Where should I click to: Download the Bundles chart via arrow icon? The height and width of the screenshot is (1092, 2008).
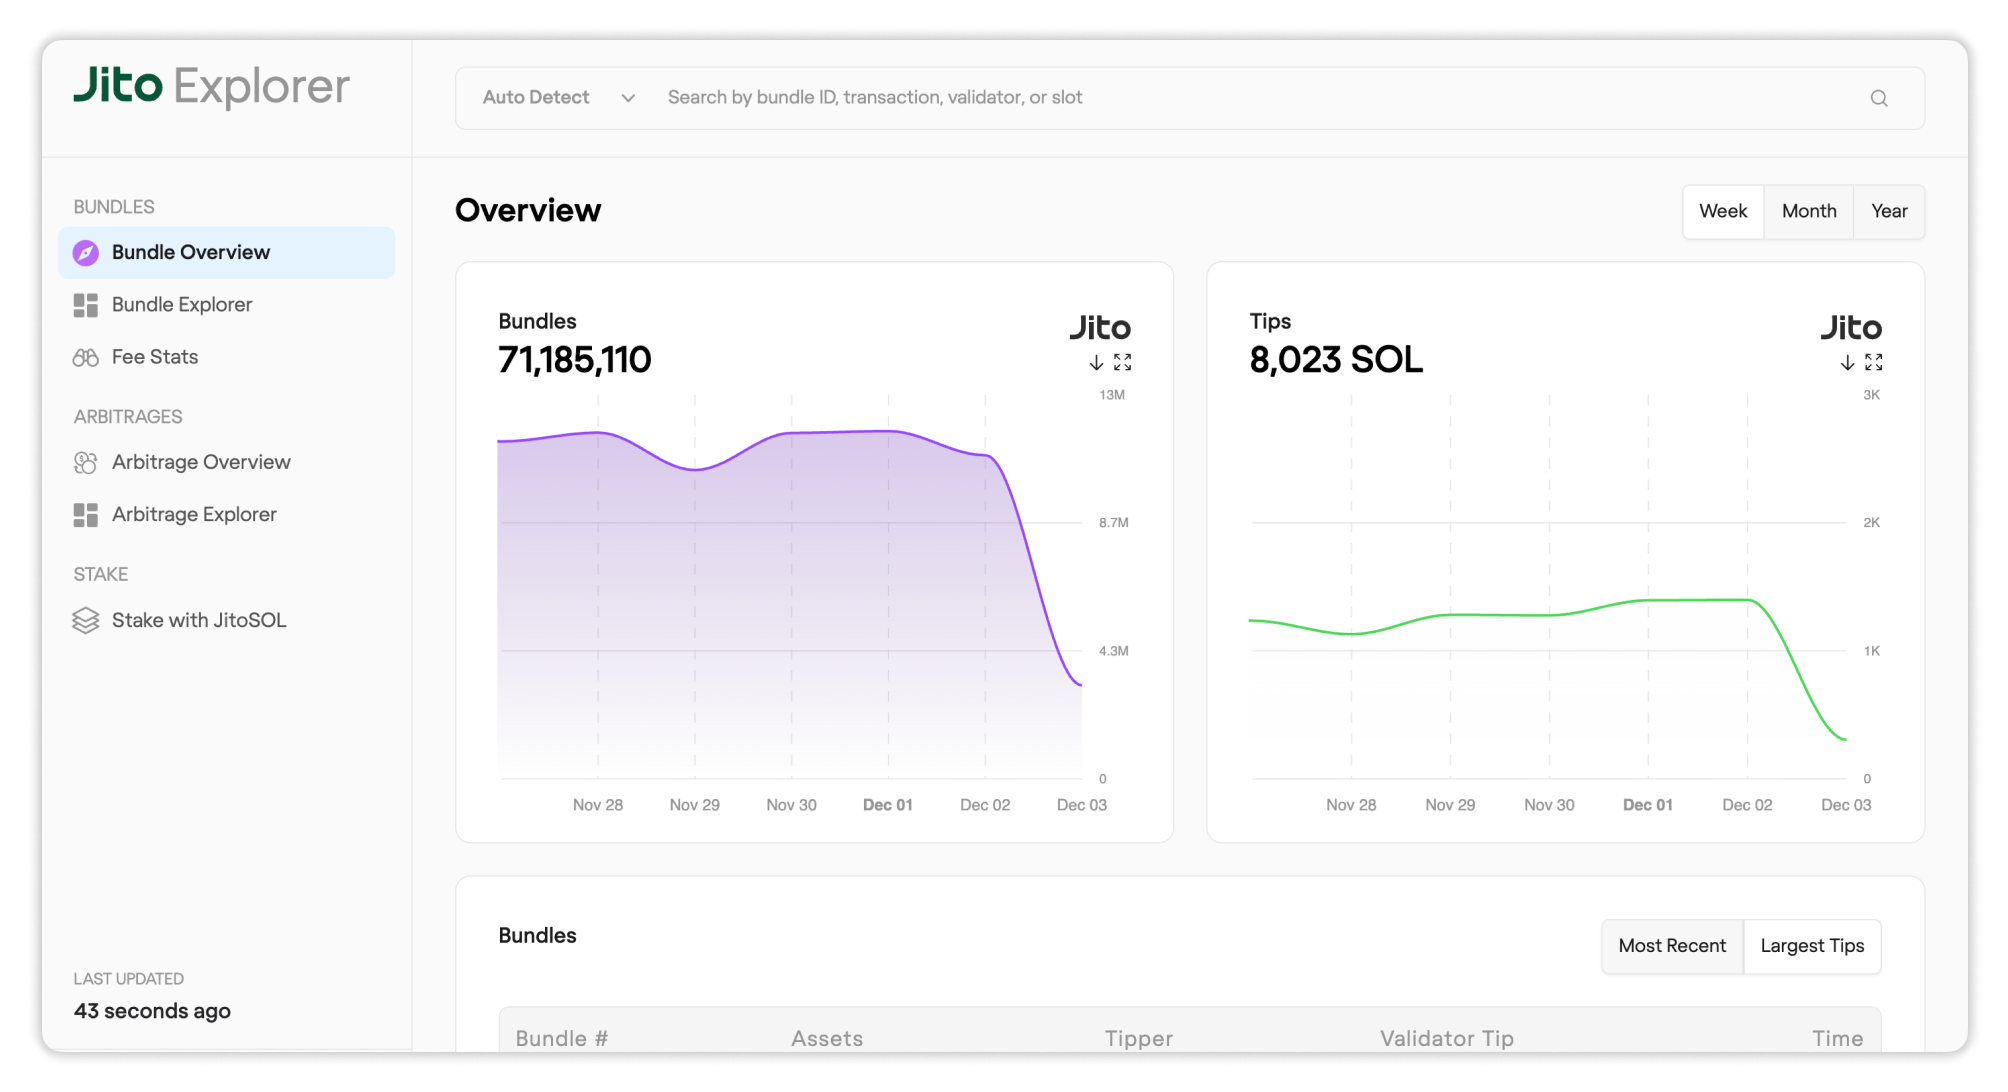pos(1096,362)
